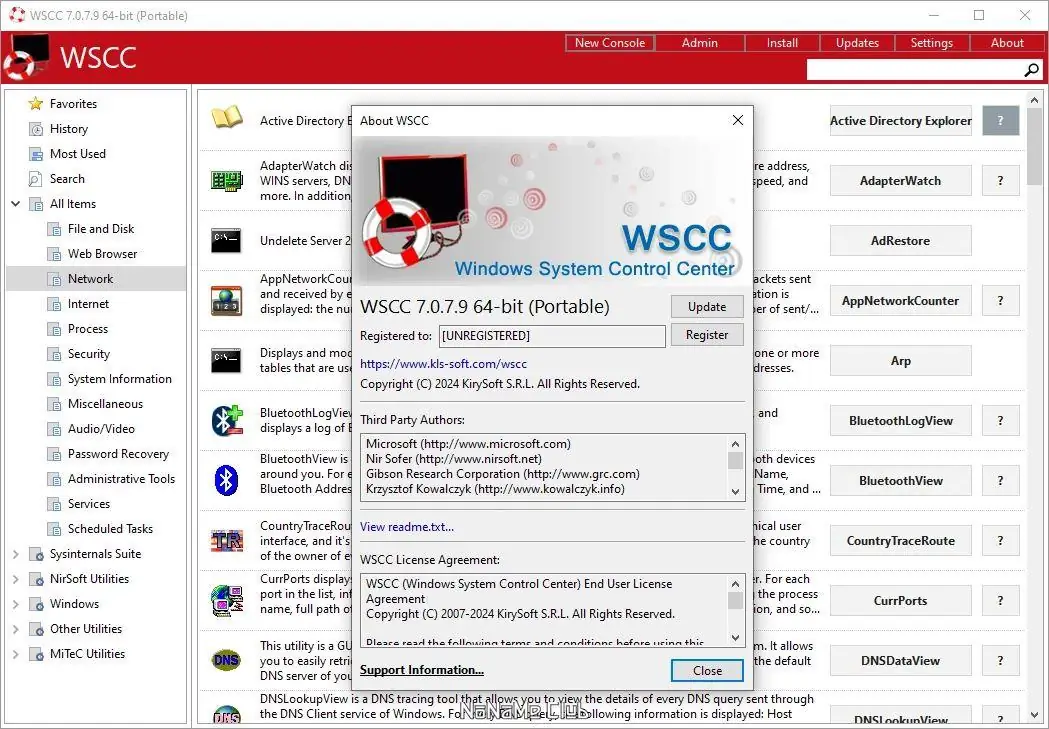Click the header search input box
Image resolution: width=1049 pixels, height=729 pixels.
[x=915, y=70]
